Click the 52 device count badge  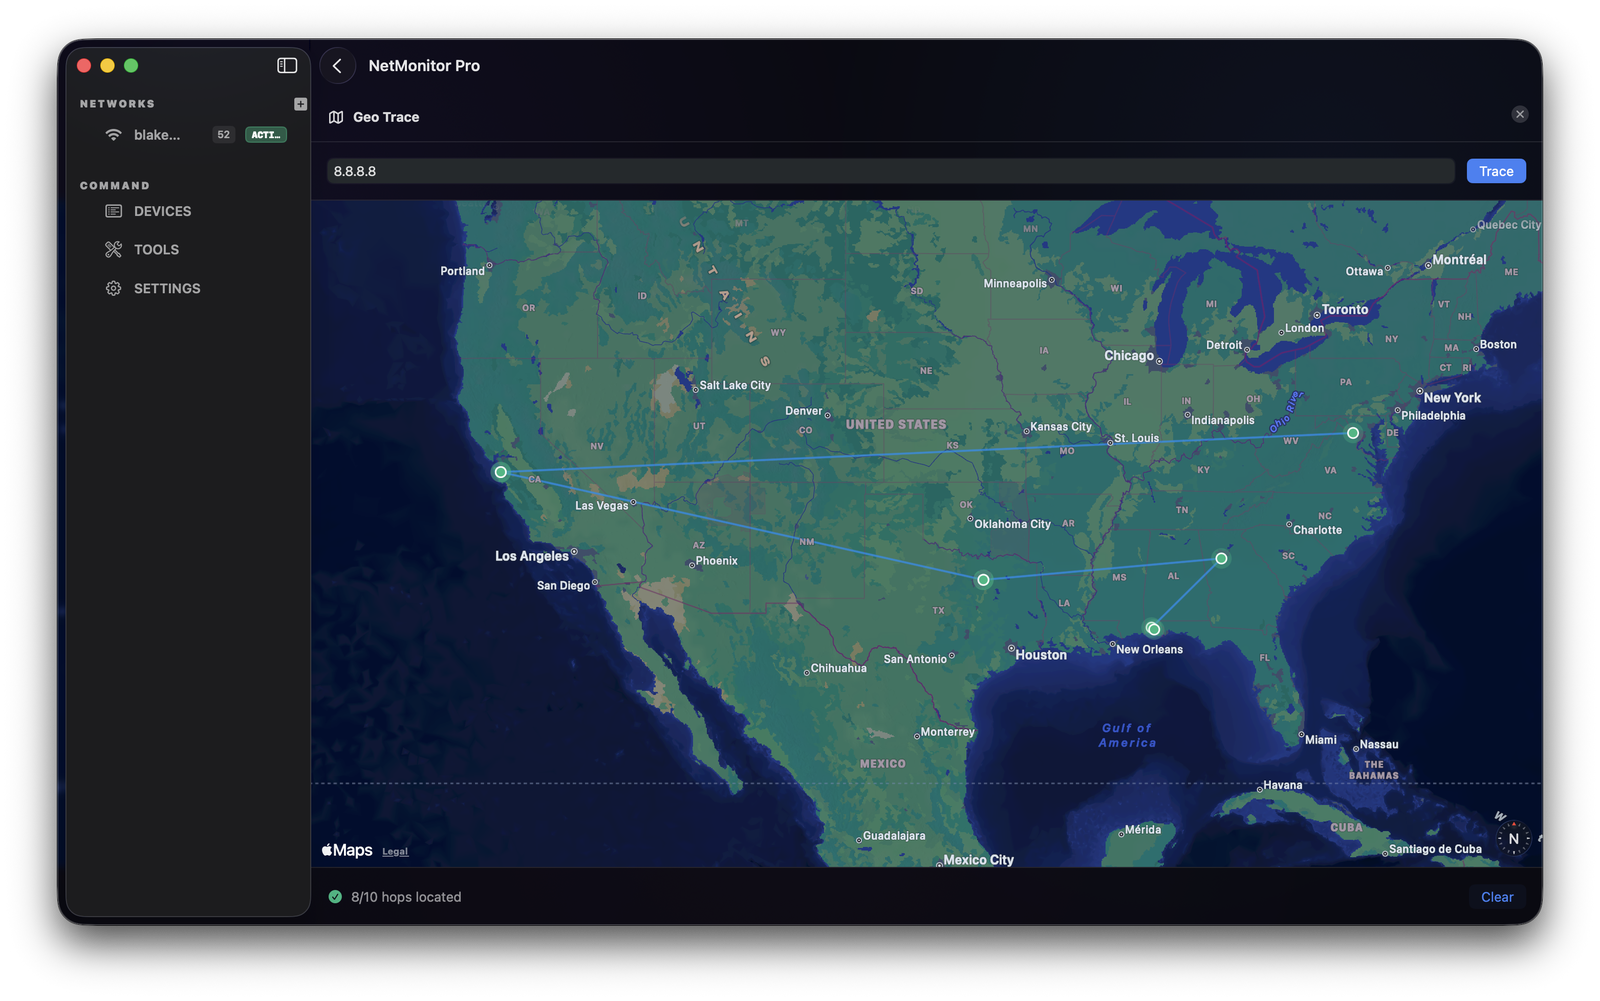[x=223, y=135]
